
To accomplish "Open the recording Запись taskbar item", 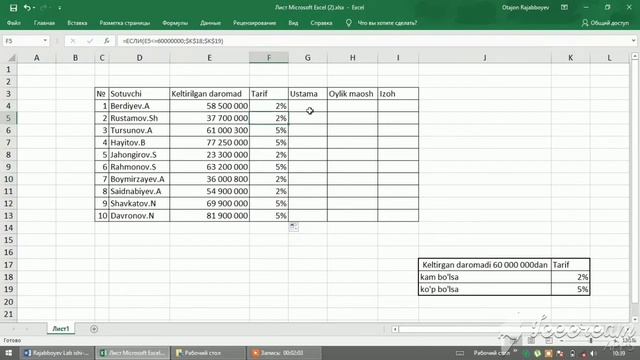I will click(x=284, y=353).
